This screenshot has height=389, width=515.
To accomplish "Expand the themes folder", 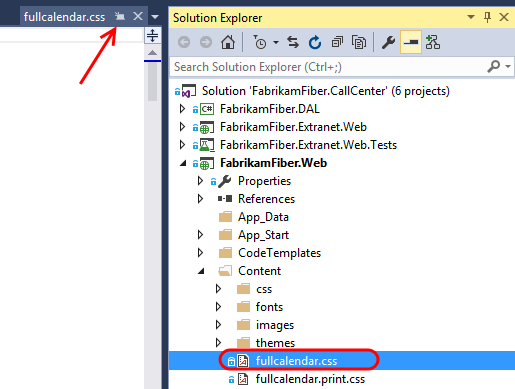I will [218, 343].
